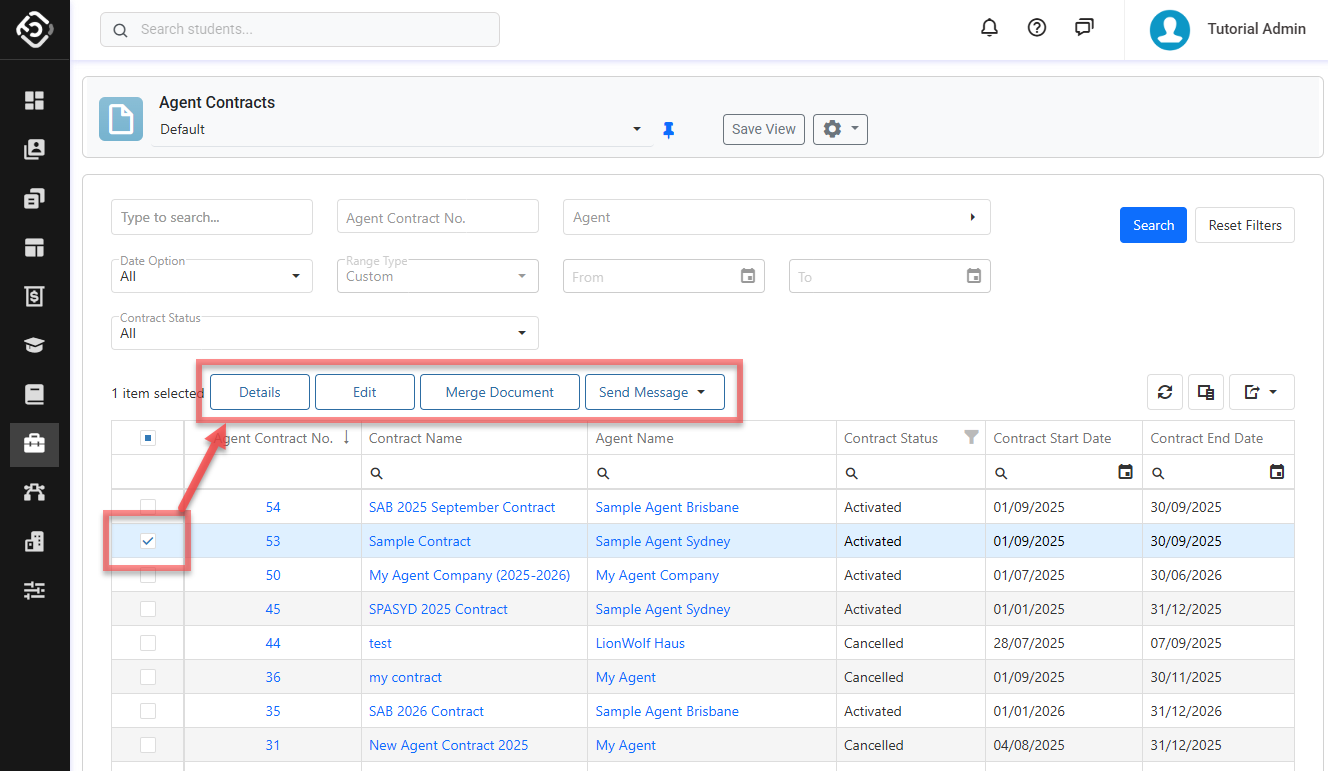1328x771 pixels.
Task: Uncheck the checkbox for contract 53
Action: (x=148, y=541)
